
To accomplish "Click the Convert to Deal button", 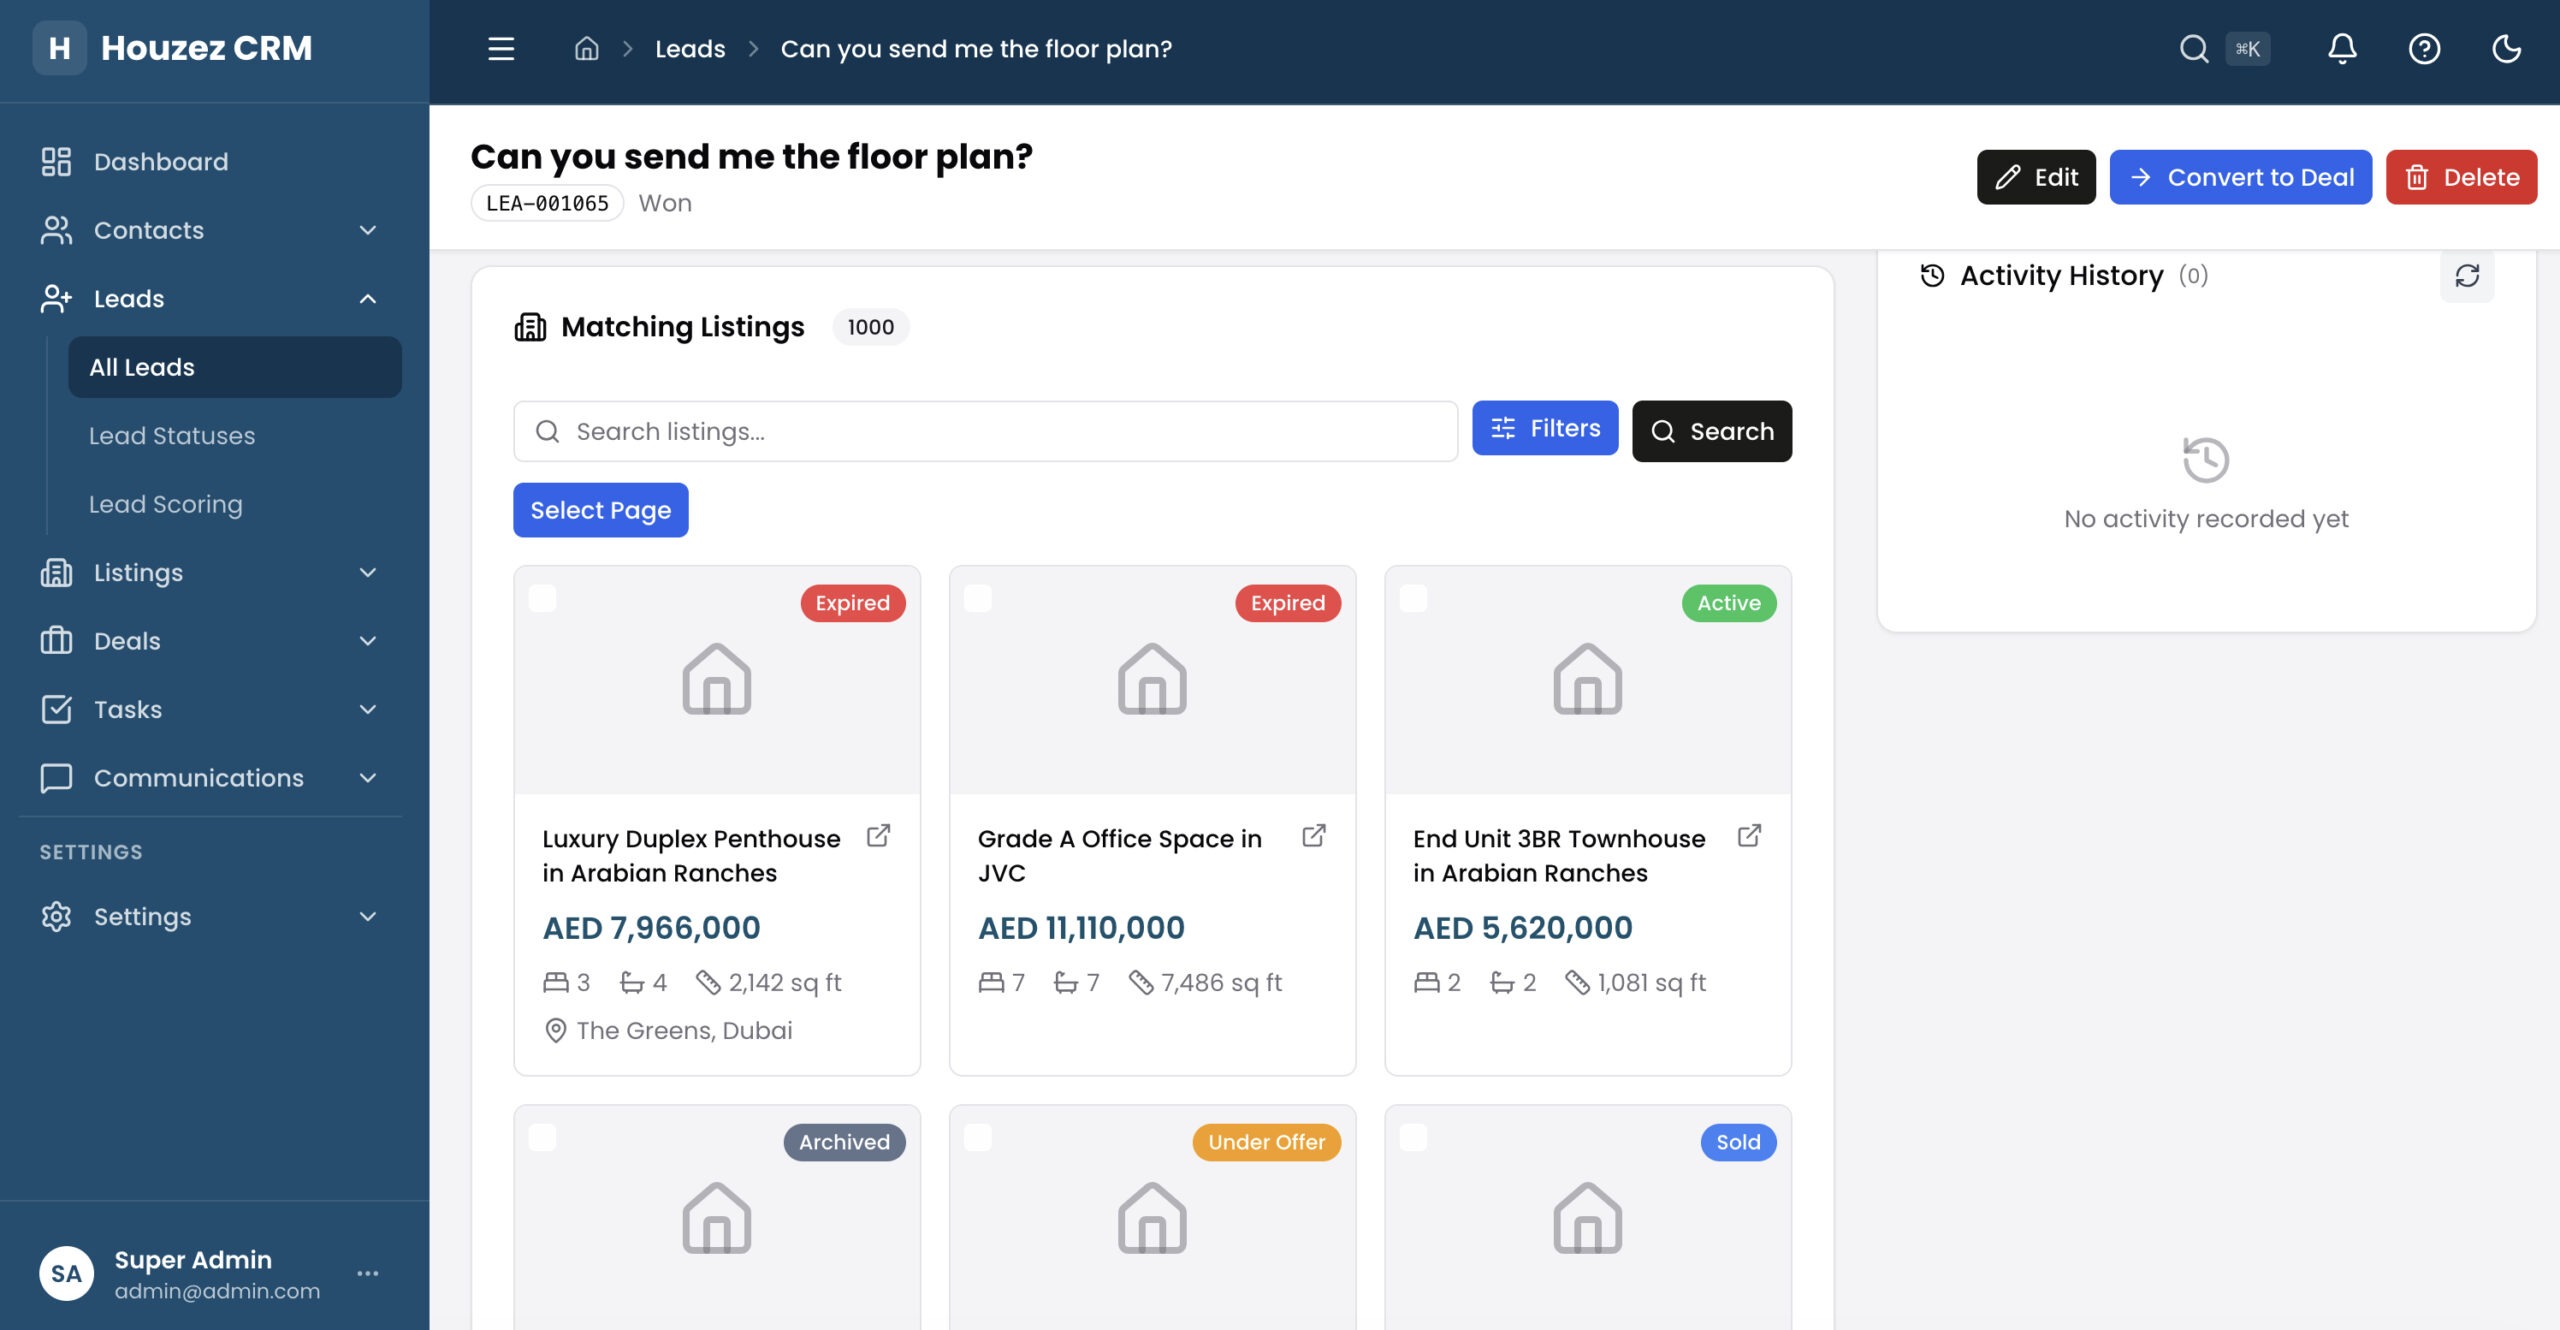I will point(2241,177).
